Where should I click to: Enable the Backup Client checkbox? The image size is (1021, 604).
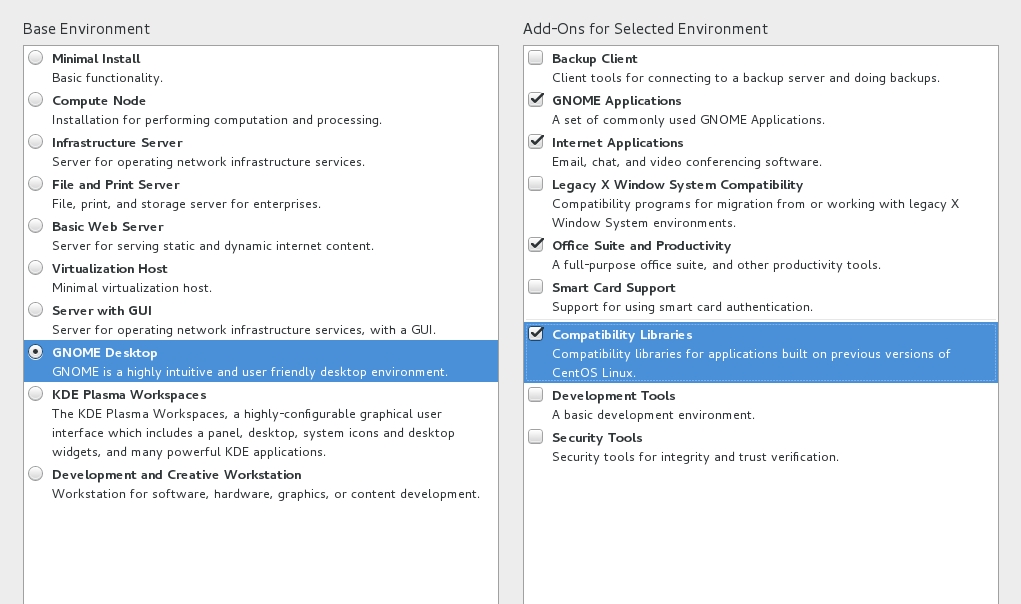pyautogui.click(x=536, y=58)
